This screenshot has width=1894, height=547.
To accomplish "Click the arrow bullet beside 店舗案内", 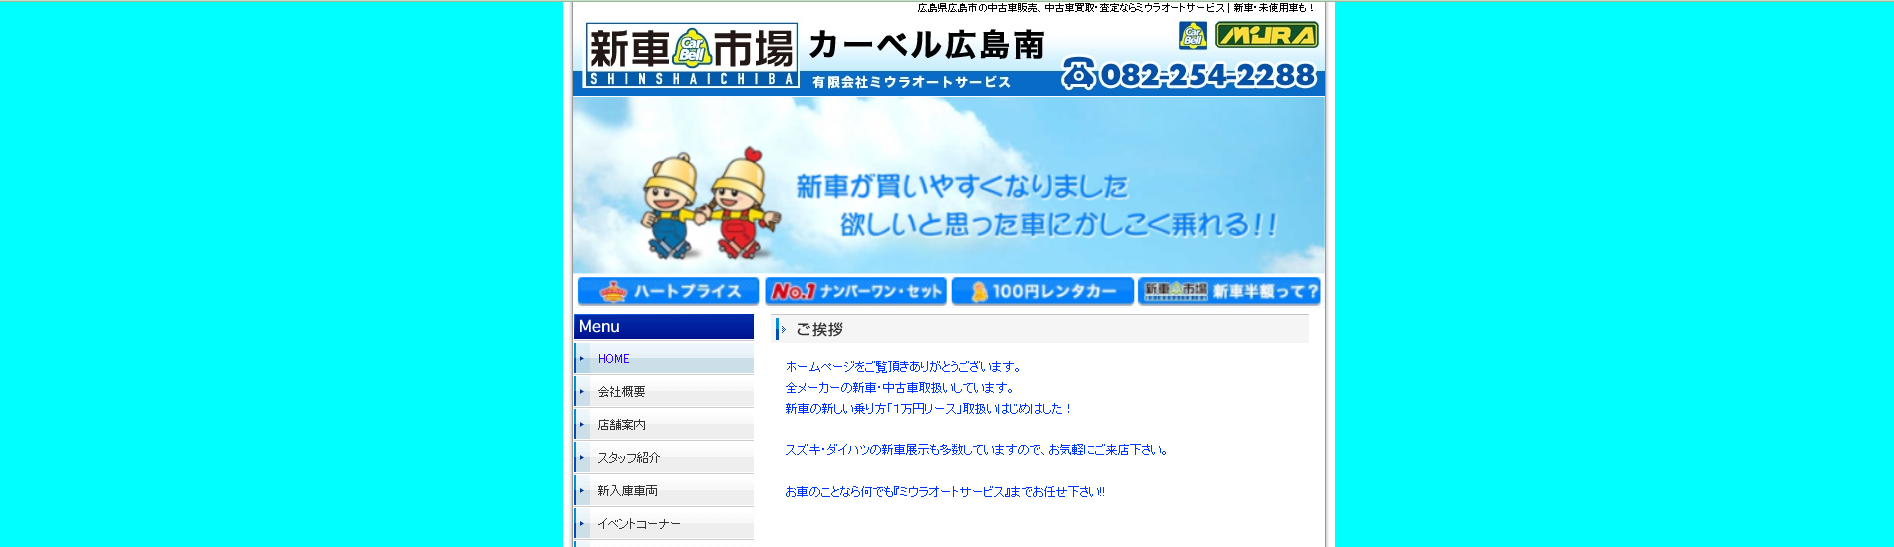I will pos(582,424).
